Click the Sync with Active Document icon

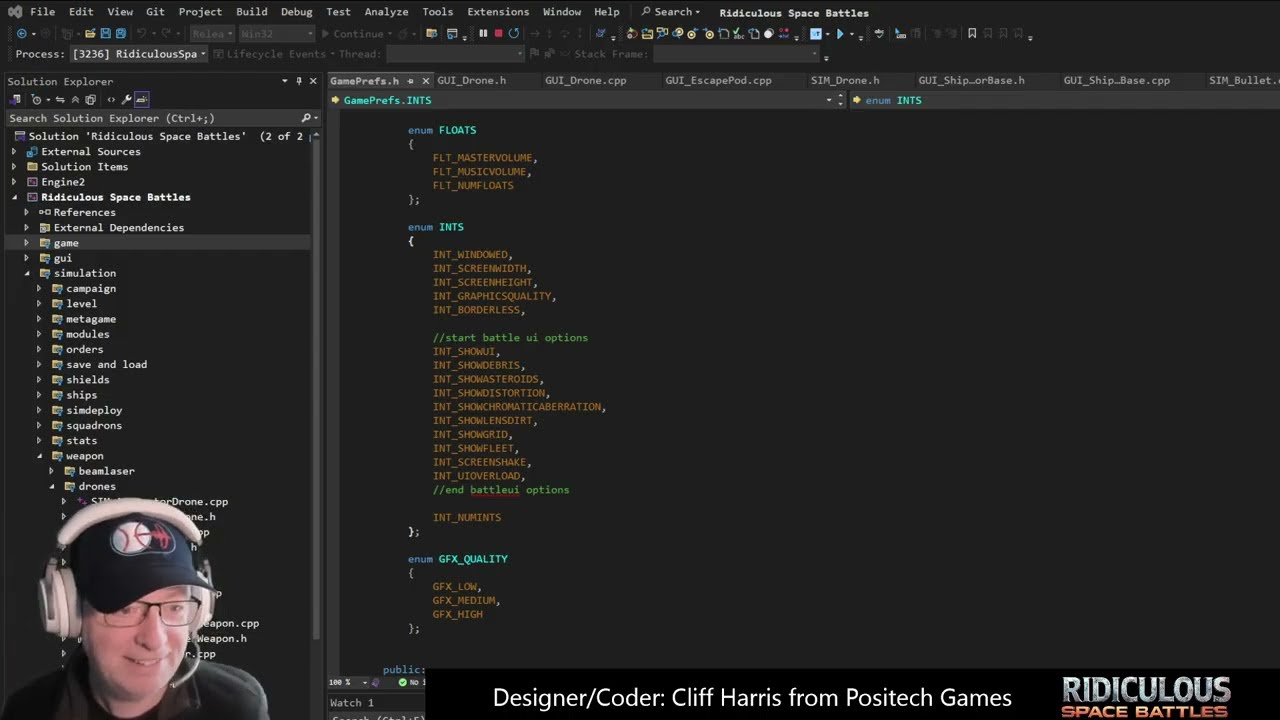(x=60, y=100)
